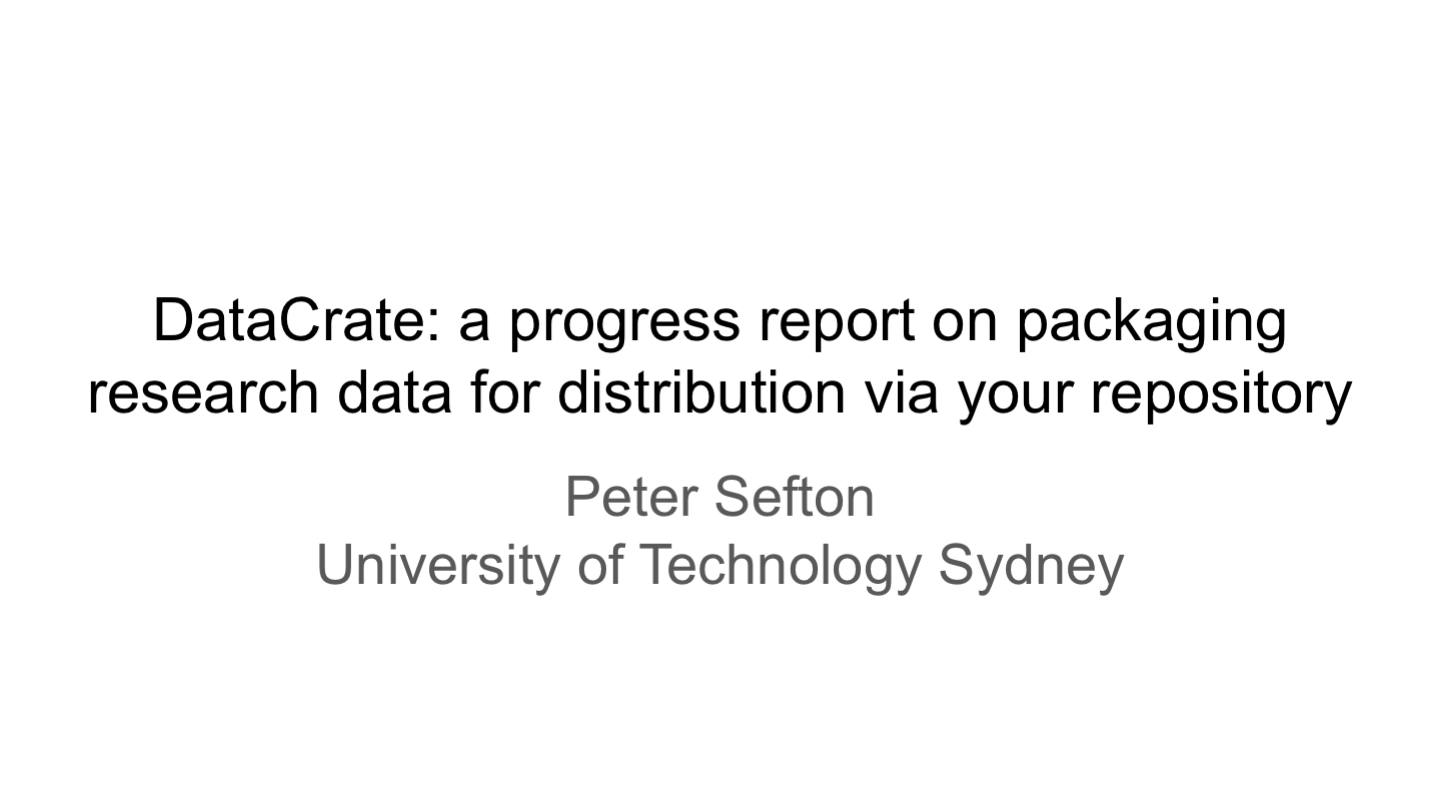The width and height of the screenshot is (1441, 811).
Task: Select the word "research" in second title line
Action: pos(204,393)
